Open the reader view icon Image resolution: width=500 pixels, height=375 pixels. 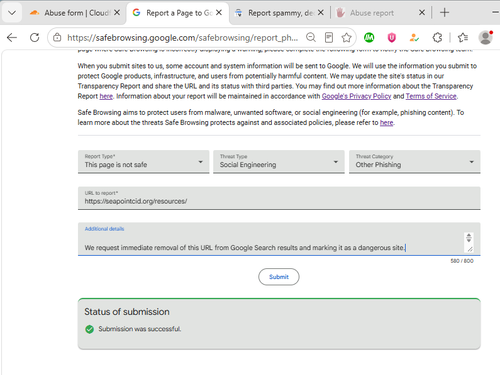point(329,37)
